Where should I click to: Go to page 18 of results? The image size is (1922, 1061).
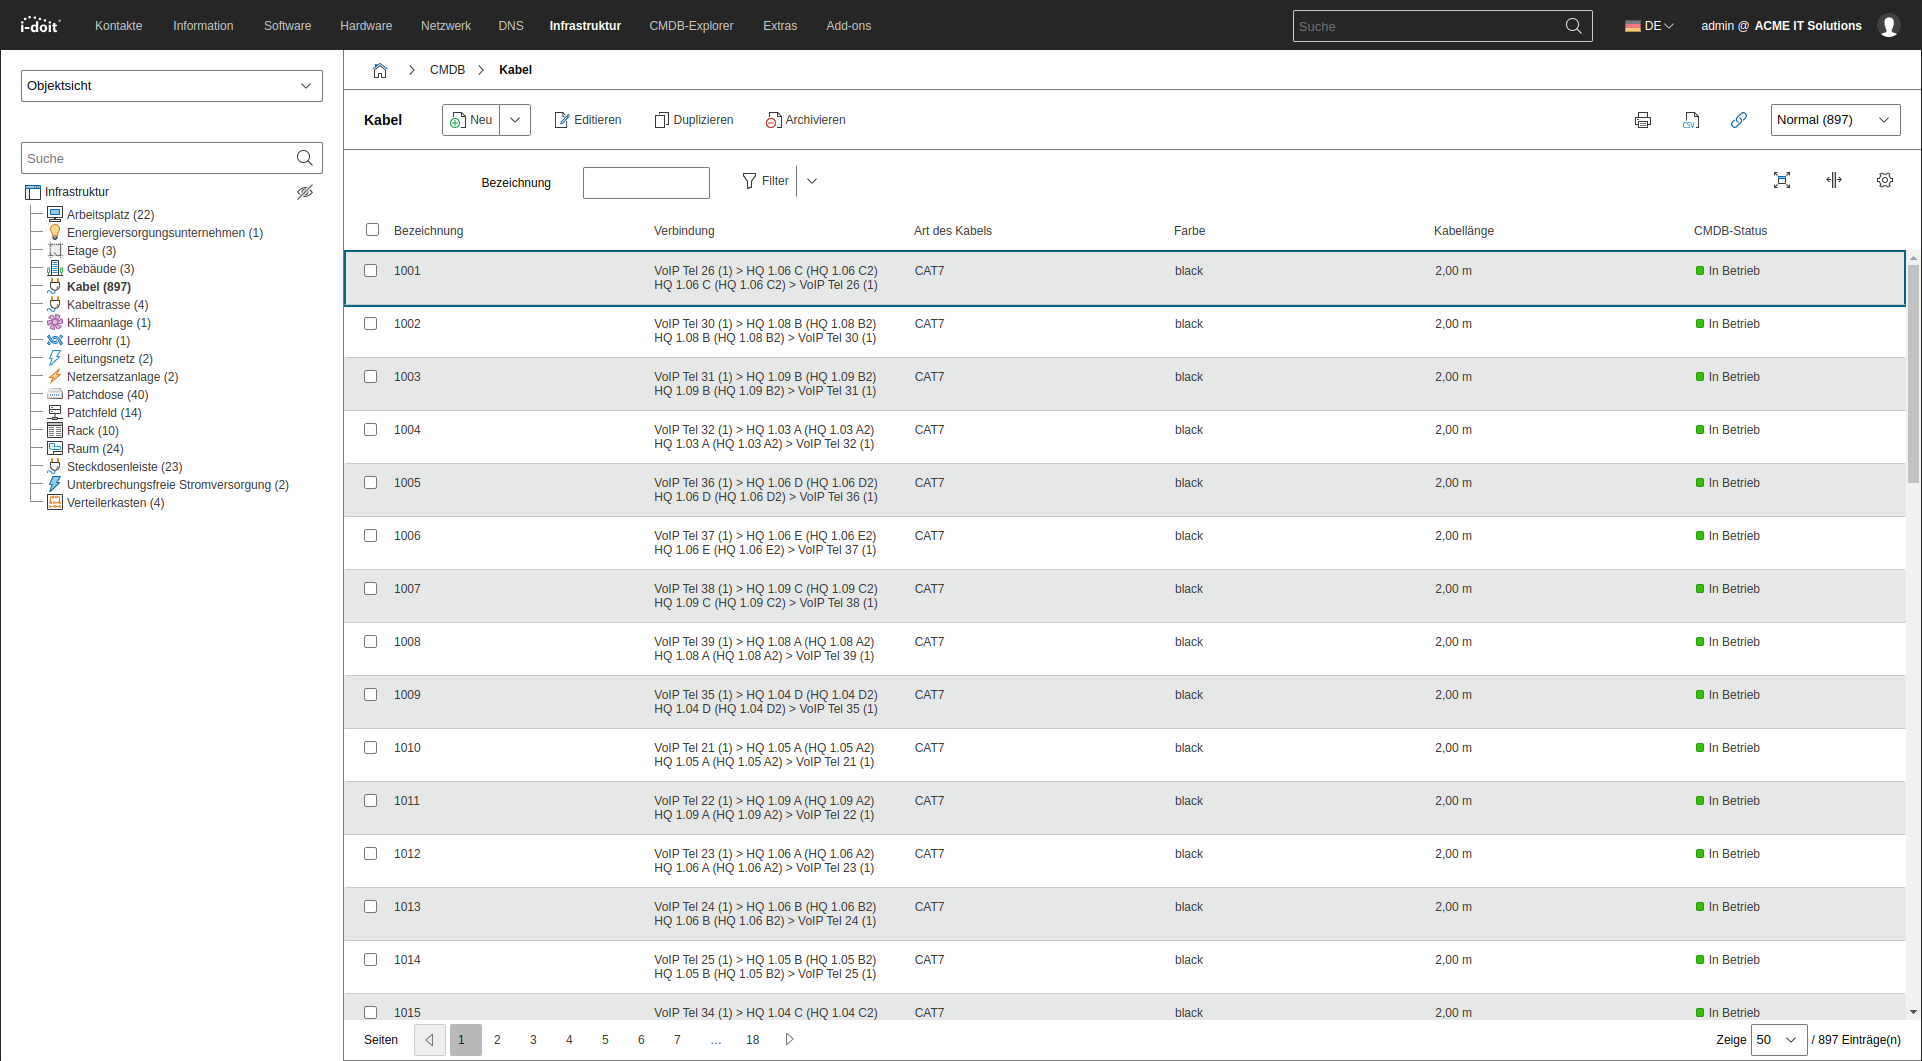(752, 1040)
